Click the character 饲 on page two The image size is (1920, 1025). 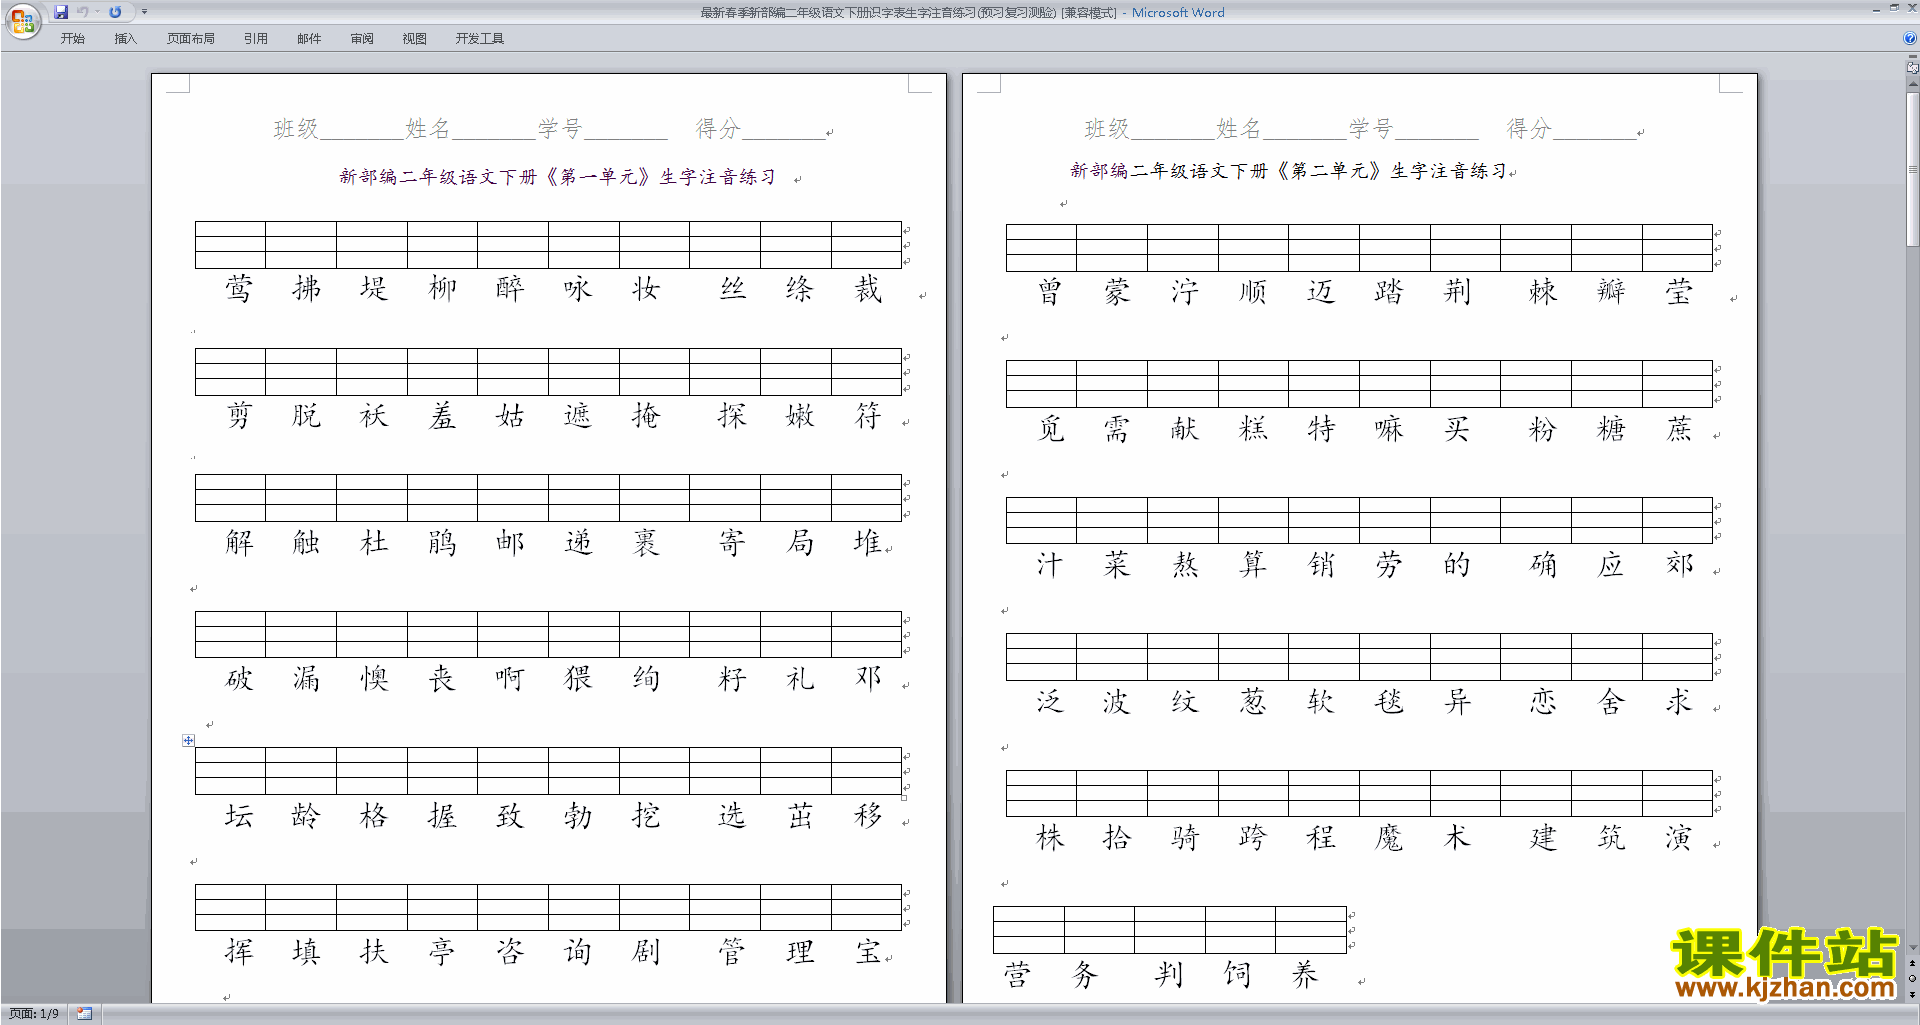(x=1237, y=975)
